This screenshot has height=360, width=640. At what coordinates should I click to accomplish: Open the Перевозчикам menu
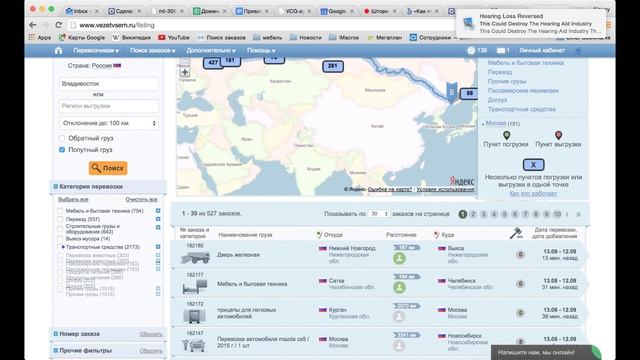96,51
